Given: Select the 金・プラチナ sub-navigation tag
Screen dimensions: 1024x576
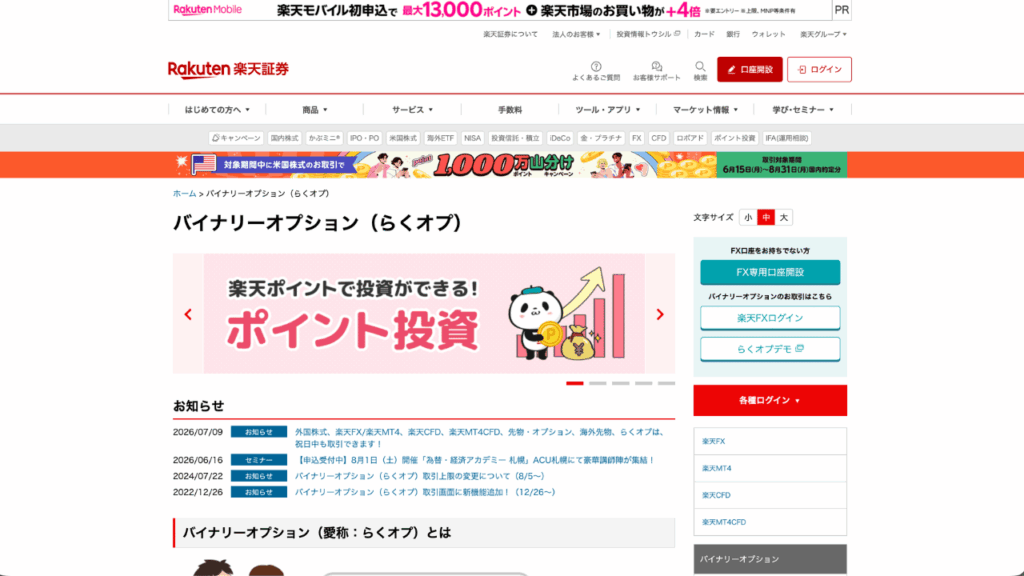Looking at the screenshot, I should coord(601,138).
